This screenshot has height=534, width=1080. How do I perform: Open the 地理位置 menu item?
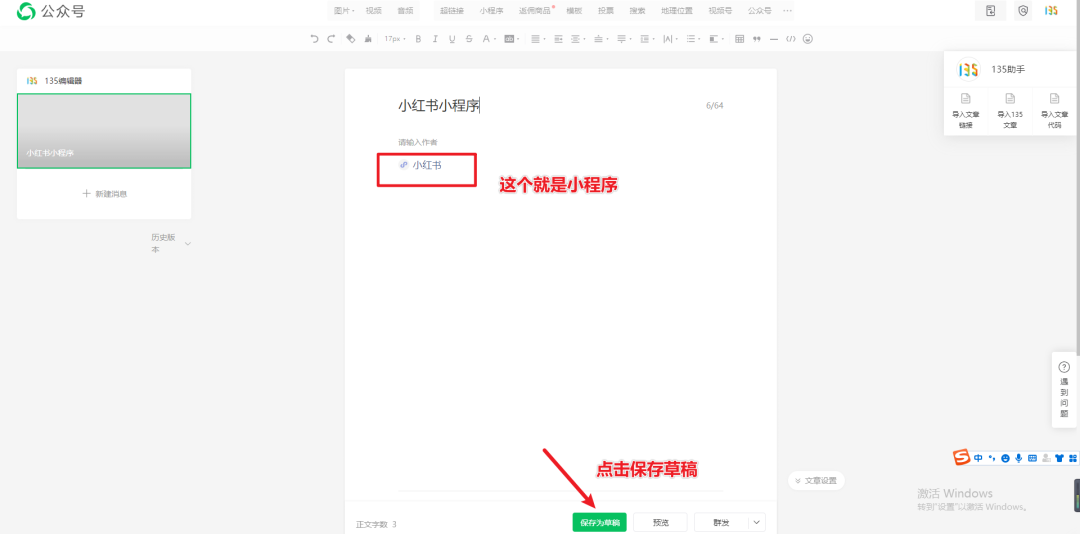coord(677,11)
